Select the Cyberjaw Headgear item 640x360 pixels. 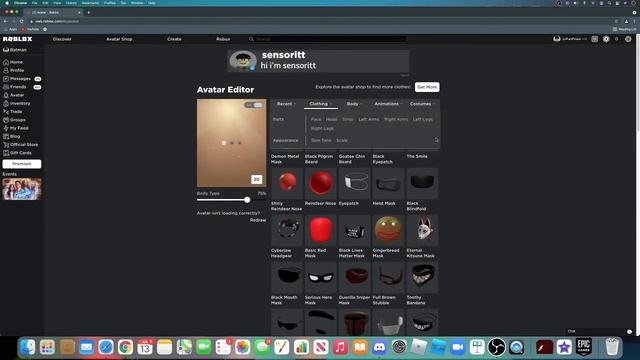point(287,230)
